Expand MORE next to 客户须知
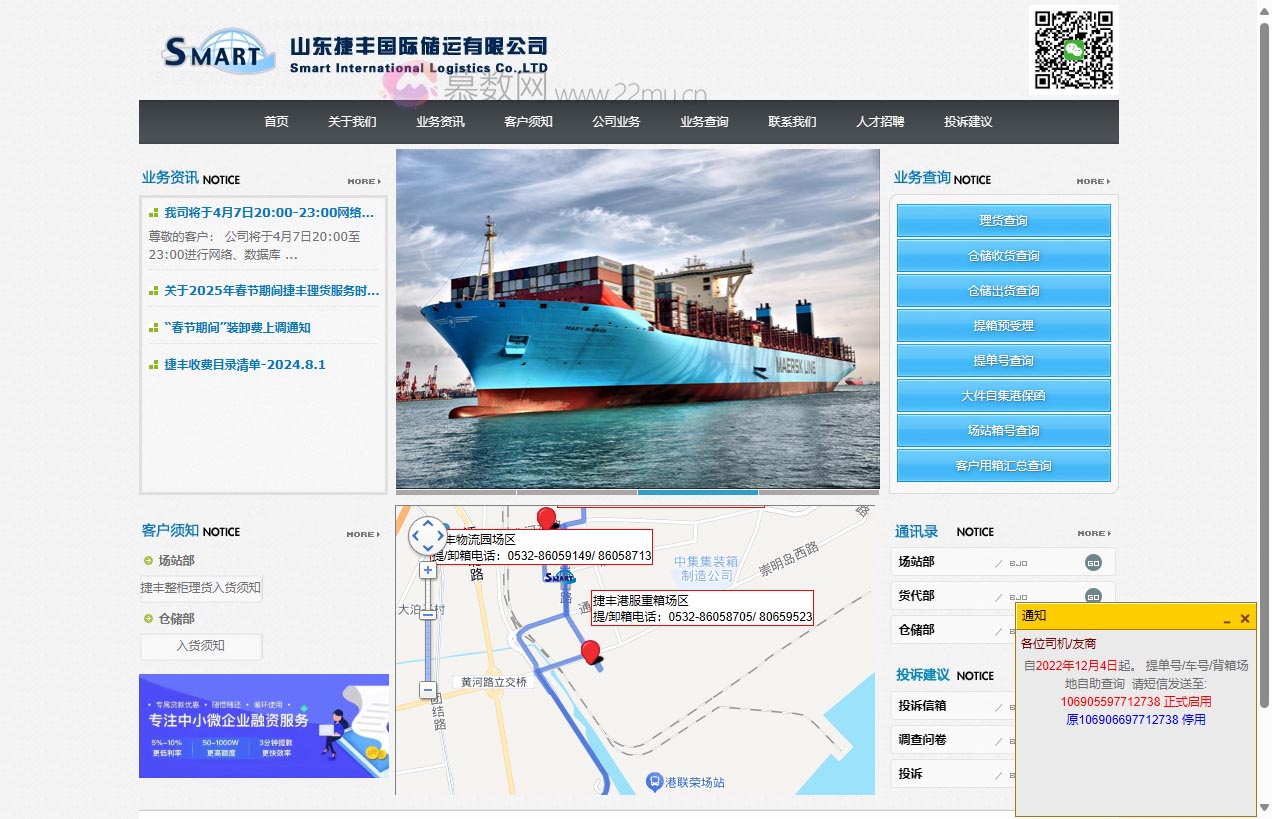Screen dimensions: 1272x819 pyautogui.click(x=364, y=534)
